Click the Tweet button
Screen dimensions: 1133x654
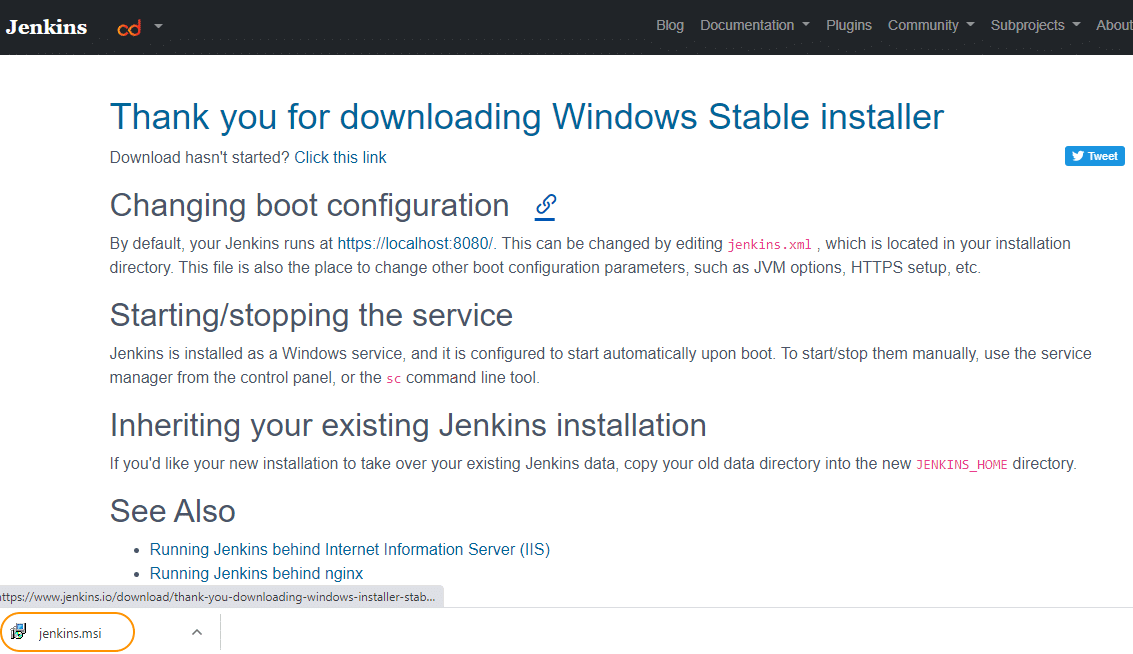[1094, 156]
